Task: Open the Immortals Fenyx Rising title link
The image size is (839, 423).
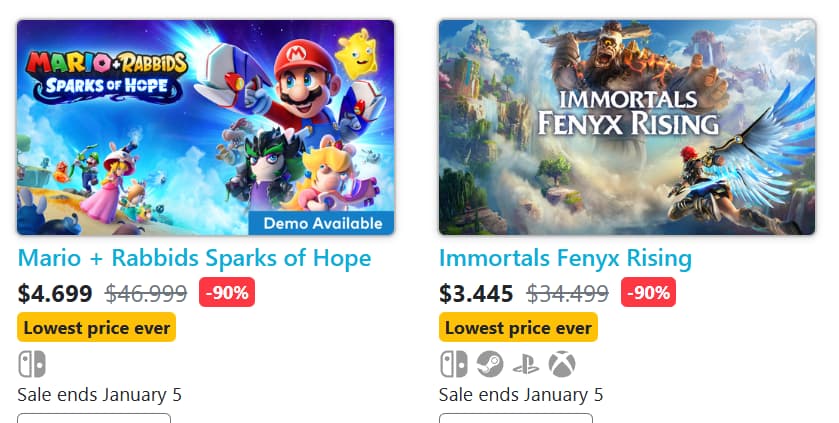Action: coord(565,258)
